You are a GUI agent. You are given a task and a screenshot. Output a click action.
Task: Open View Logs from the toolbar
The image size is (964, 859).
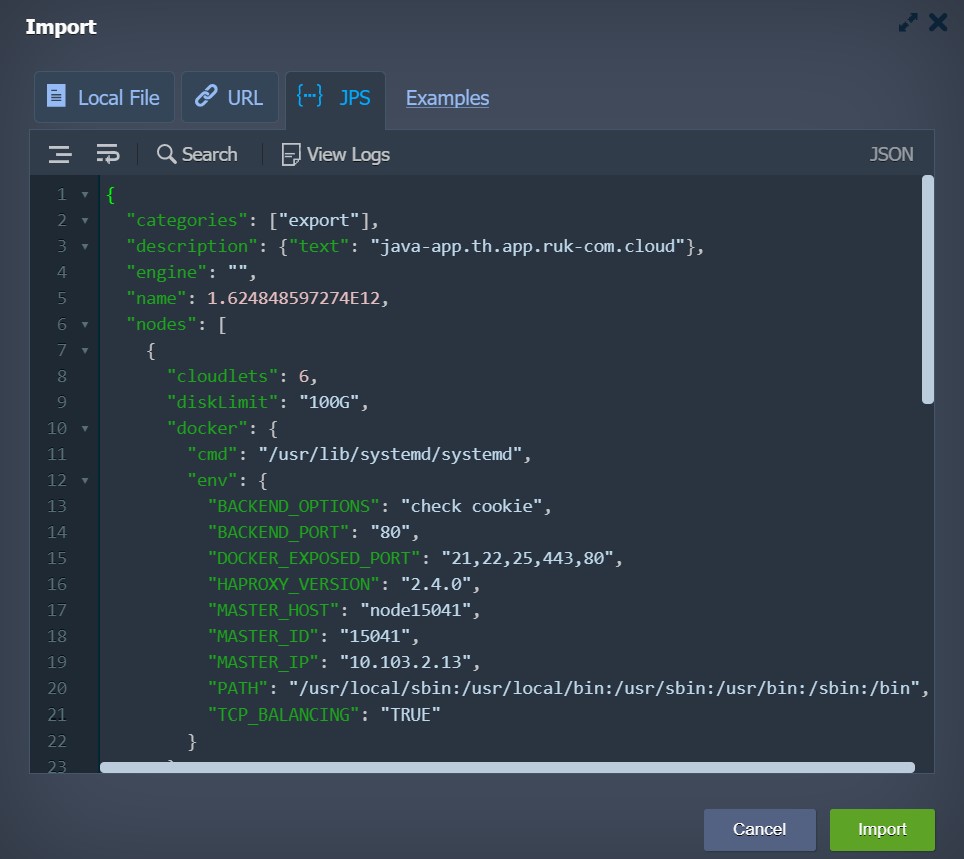(336, 154)
